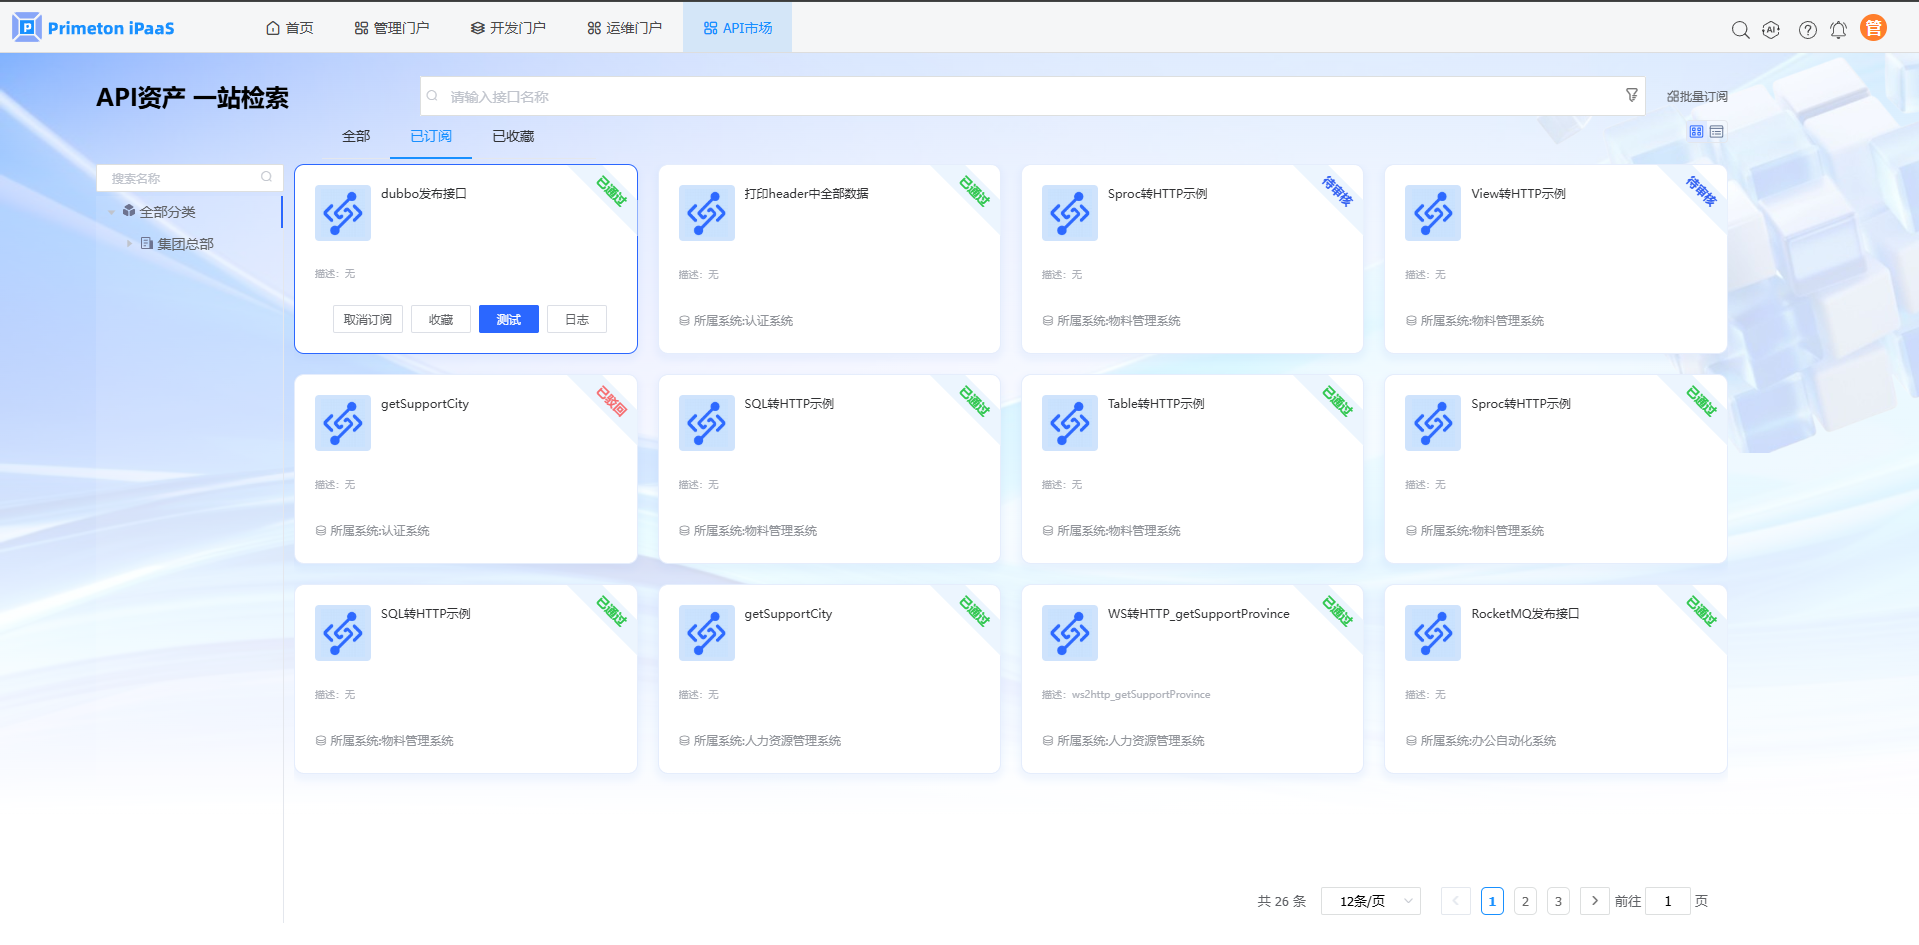Click the 取消订阅 button on dubbo card
Image resolution: width=1919 pixels, height=945 pixels.
pos(368,320)
